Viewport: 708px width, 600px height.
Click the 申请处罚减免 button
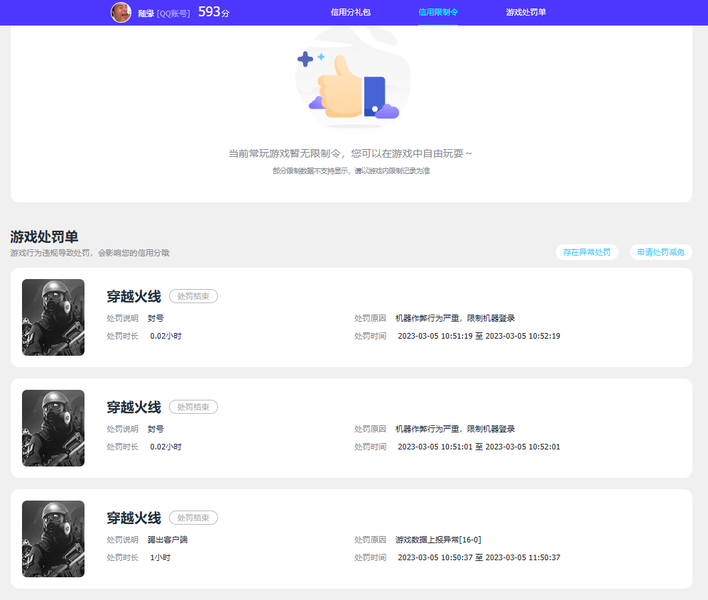pyautogui.click(x=661, y=252)
